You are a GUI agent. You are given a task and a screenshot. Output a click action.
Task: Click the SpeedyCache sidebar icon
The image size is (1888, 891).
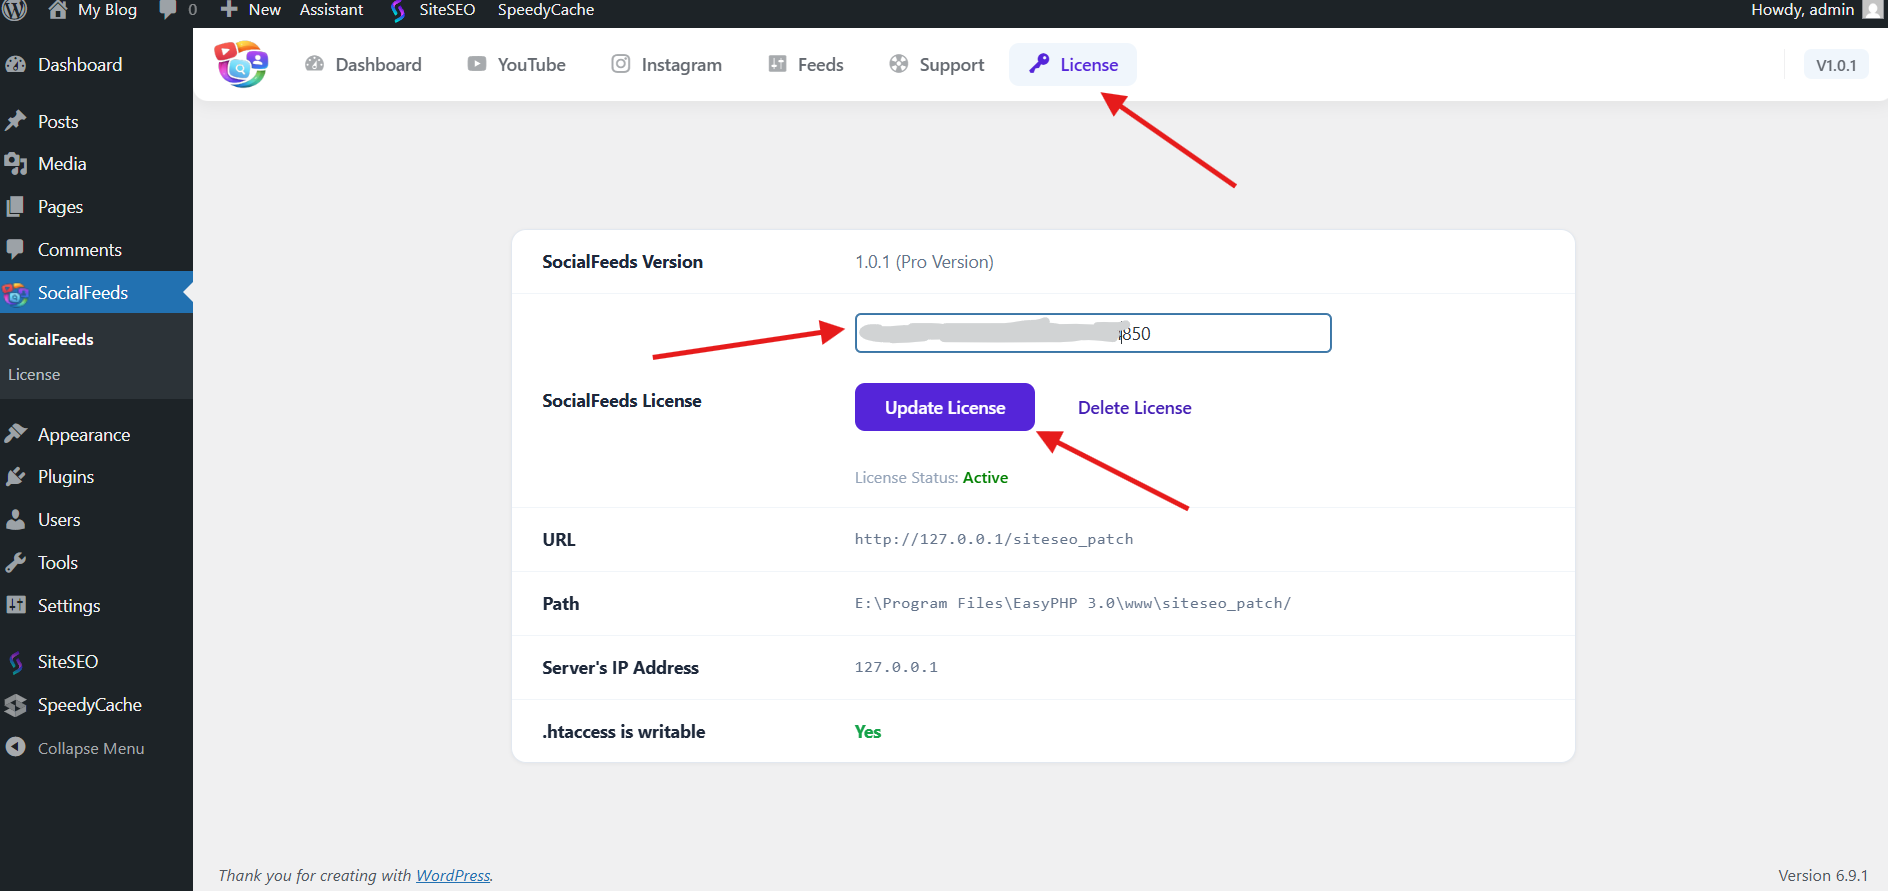pos(16,705)
